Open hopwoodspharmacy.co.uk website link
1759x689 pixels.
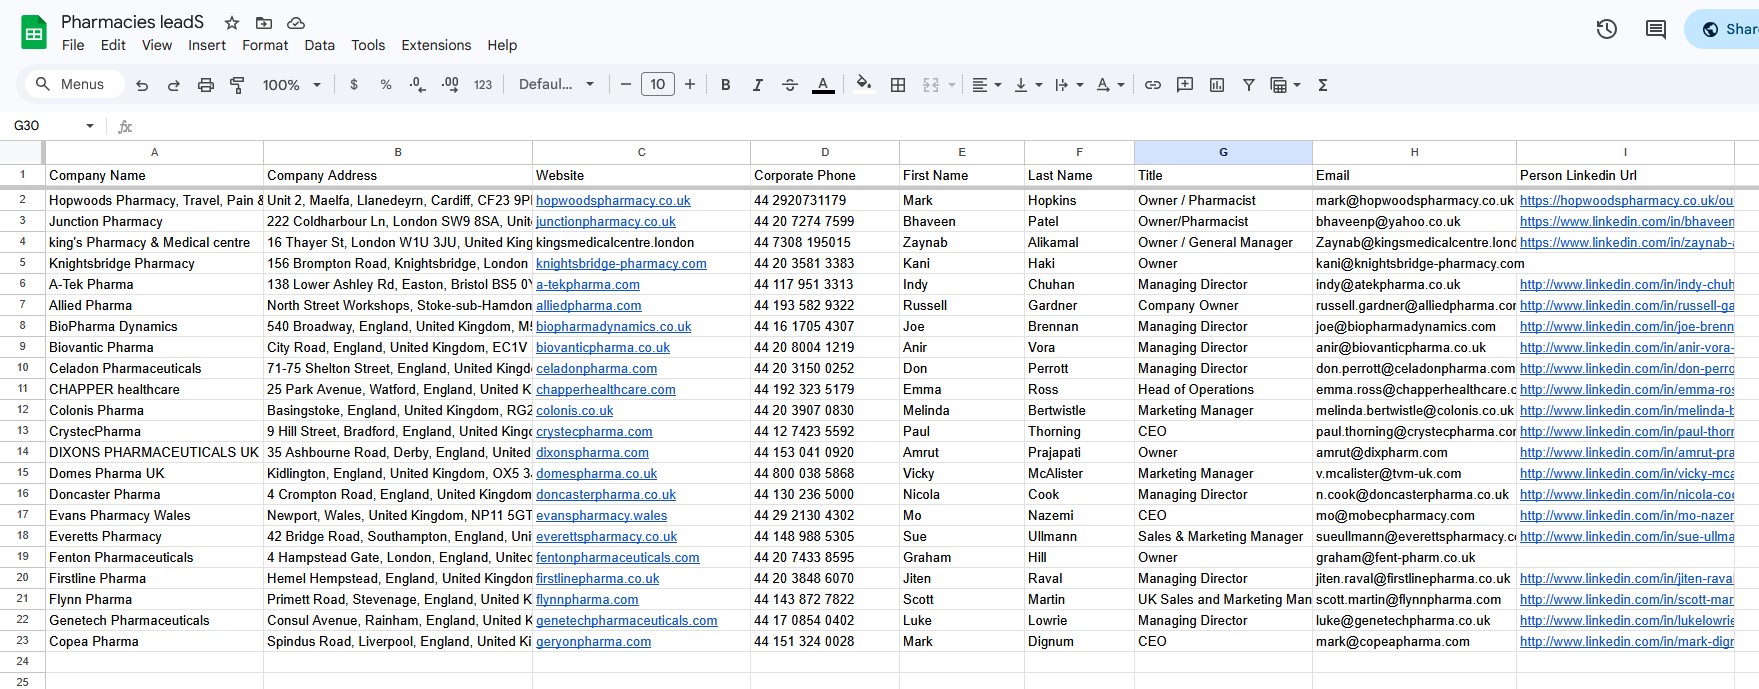[613, 201]
